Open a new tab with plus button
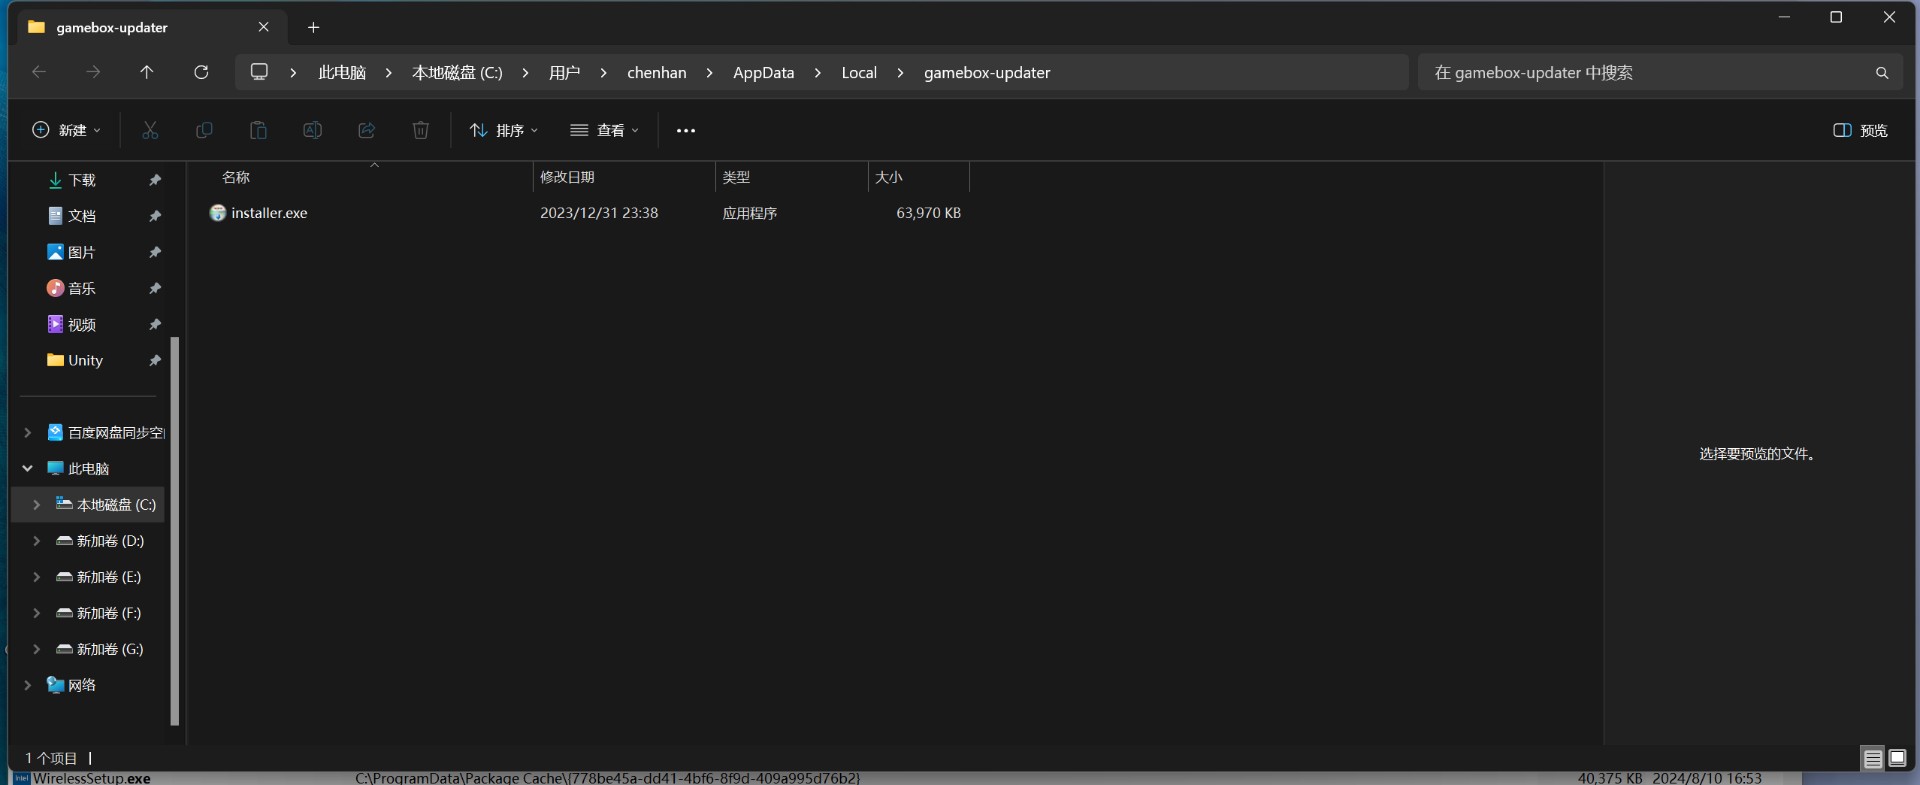This screenshot has height=785, width=1920. pos(313,27)
